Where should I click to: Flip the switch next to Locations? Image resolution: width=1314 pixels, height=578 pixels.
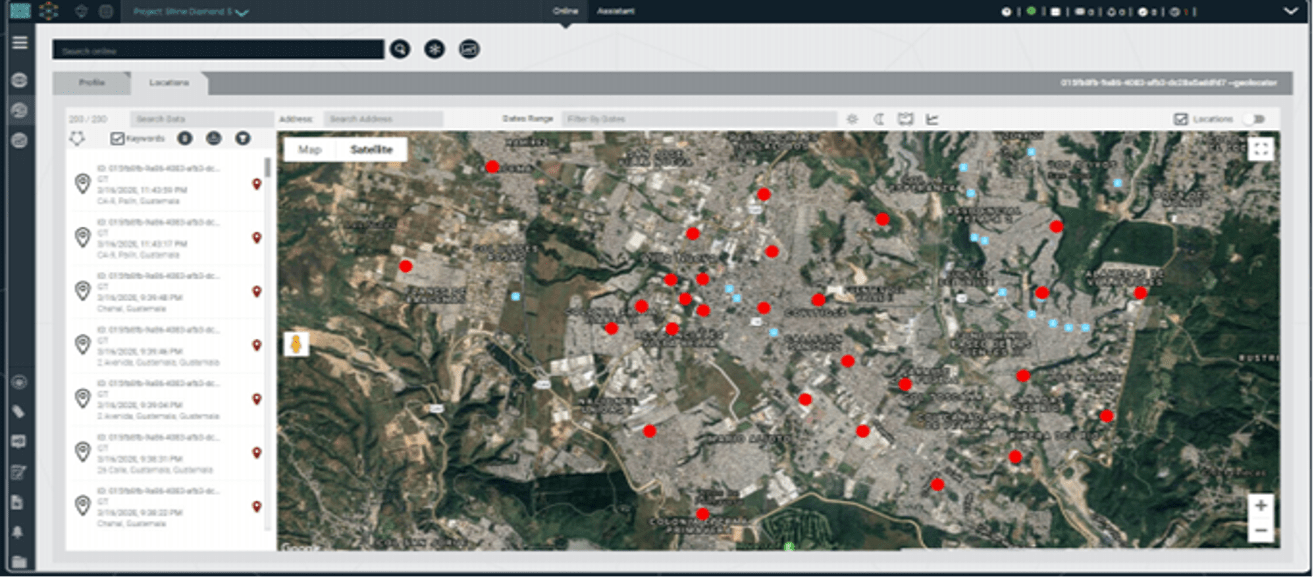(1252, 119)
